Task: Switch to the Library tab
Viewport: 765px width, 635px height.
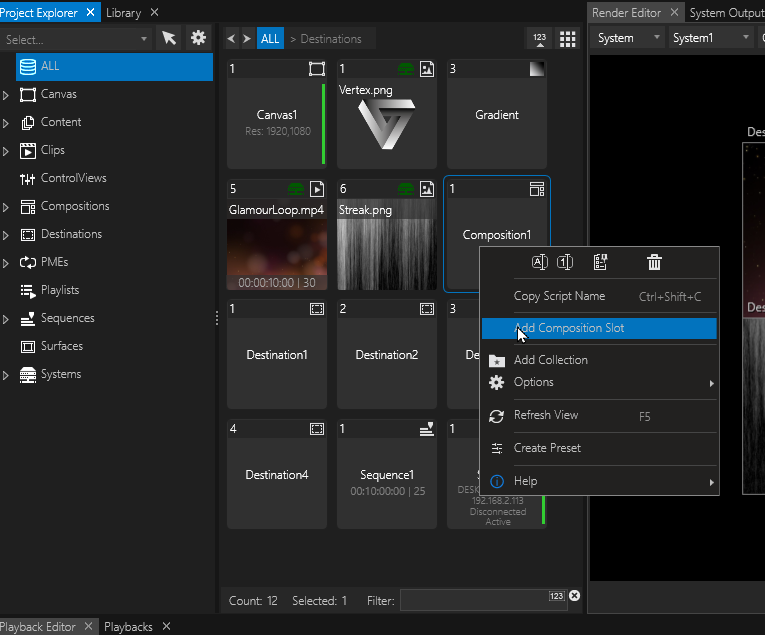Action: coord(123,13)
